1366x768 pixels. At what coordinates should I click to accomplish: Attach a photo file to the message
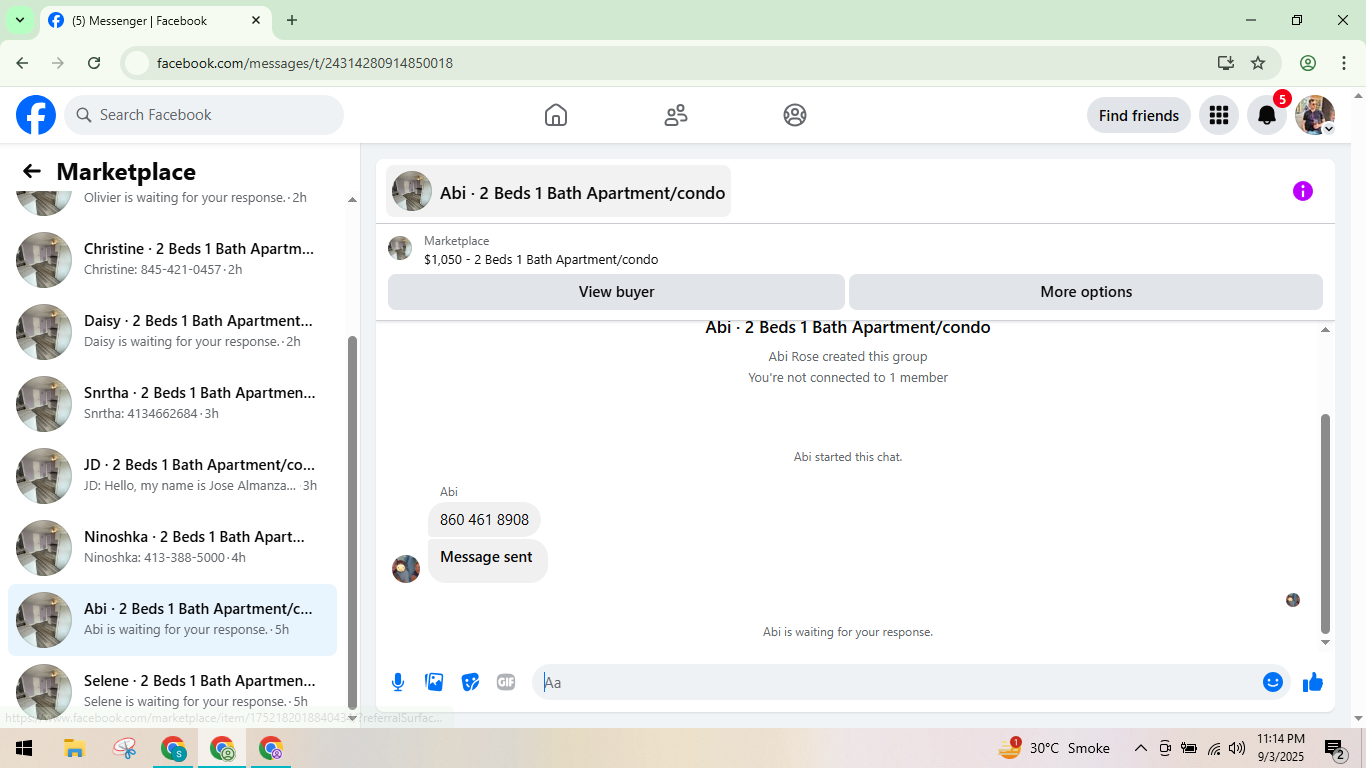(434, 682)
